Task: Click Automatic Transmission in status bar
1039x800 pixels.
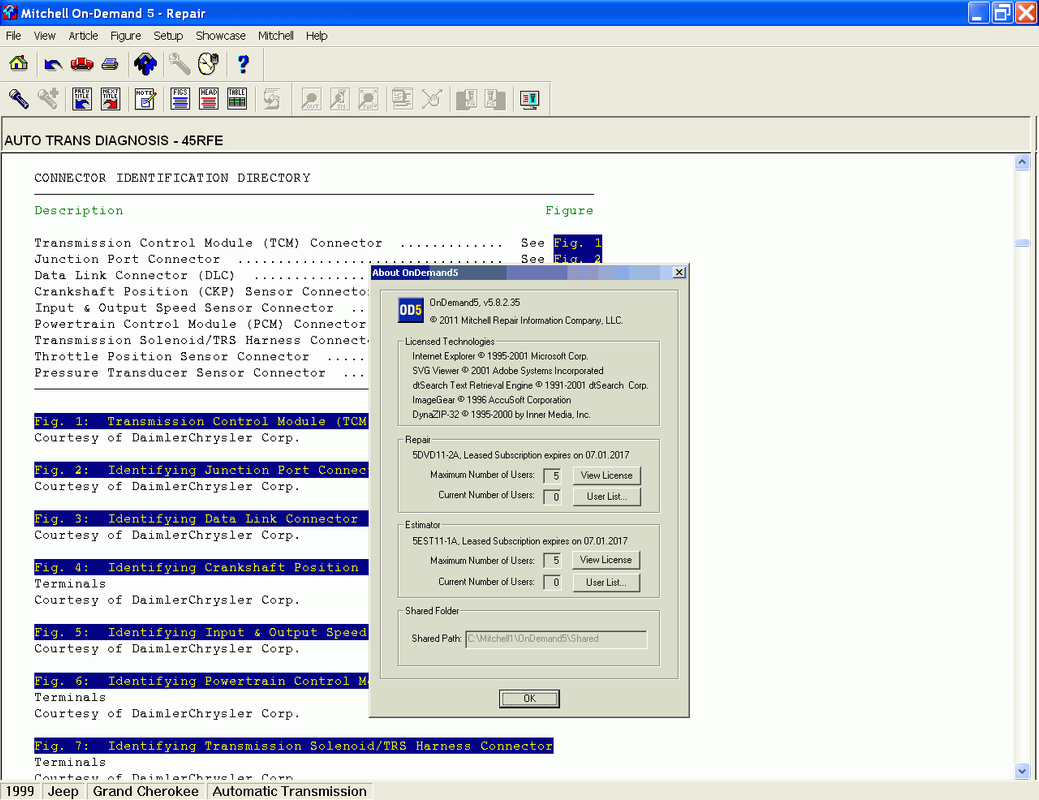Action: point(290,791)
